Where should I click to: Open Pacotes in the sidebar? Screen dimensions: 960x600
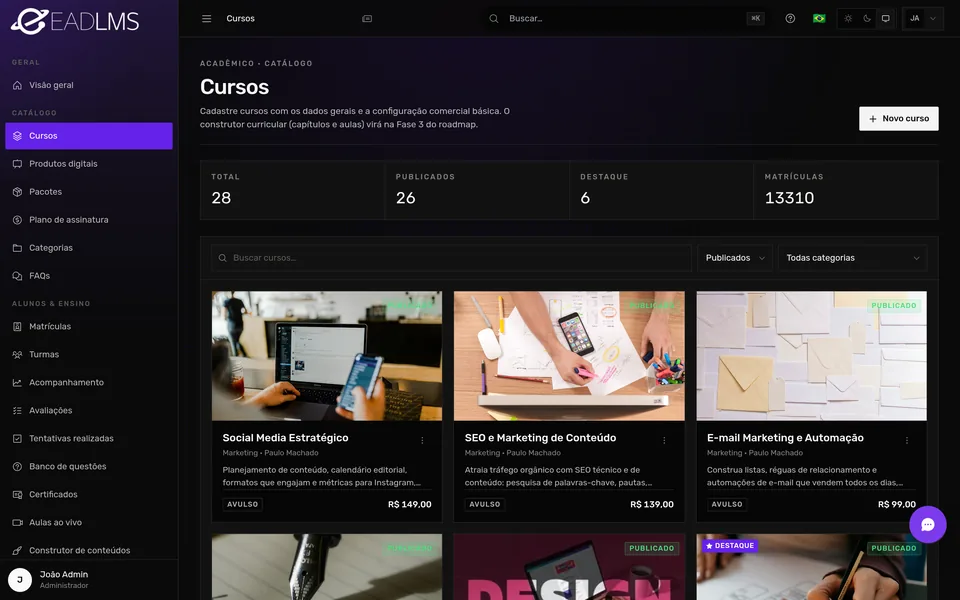click(x=89, y=192)
